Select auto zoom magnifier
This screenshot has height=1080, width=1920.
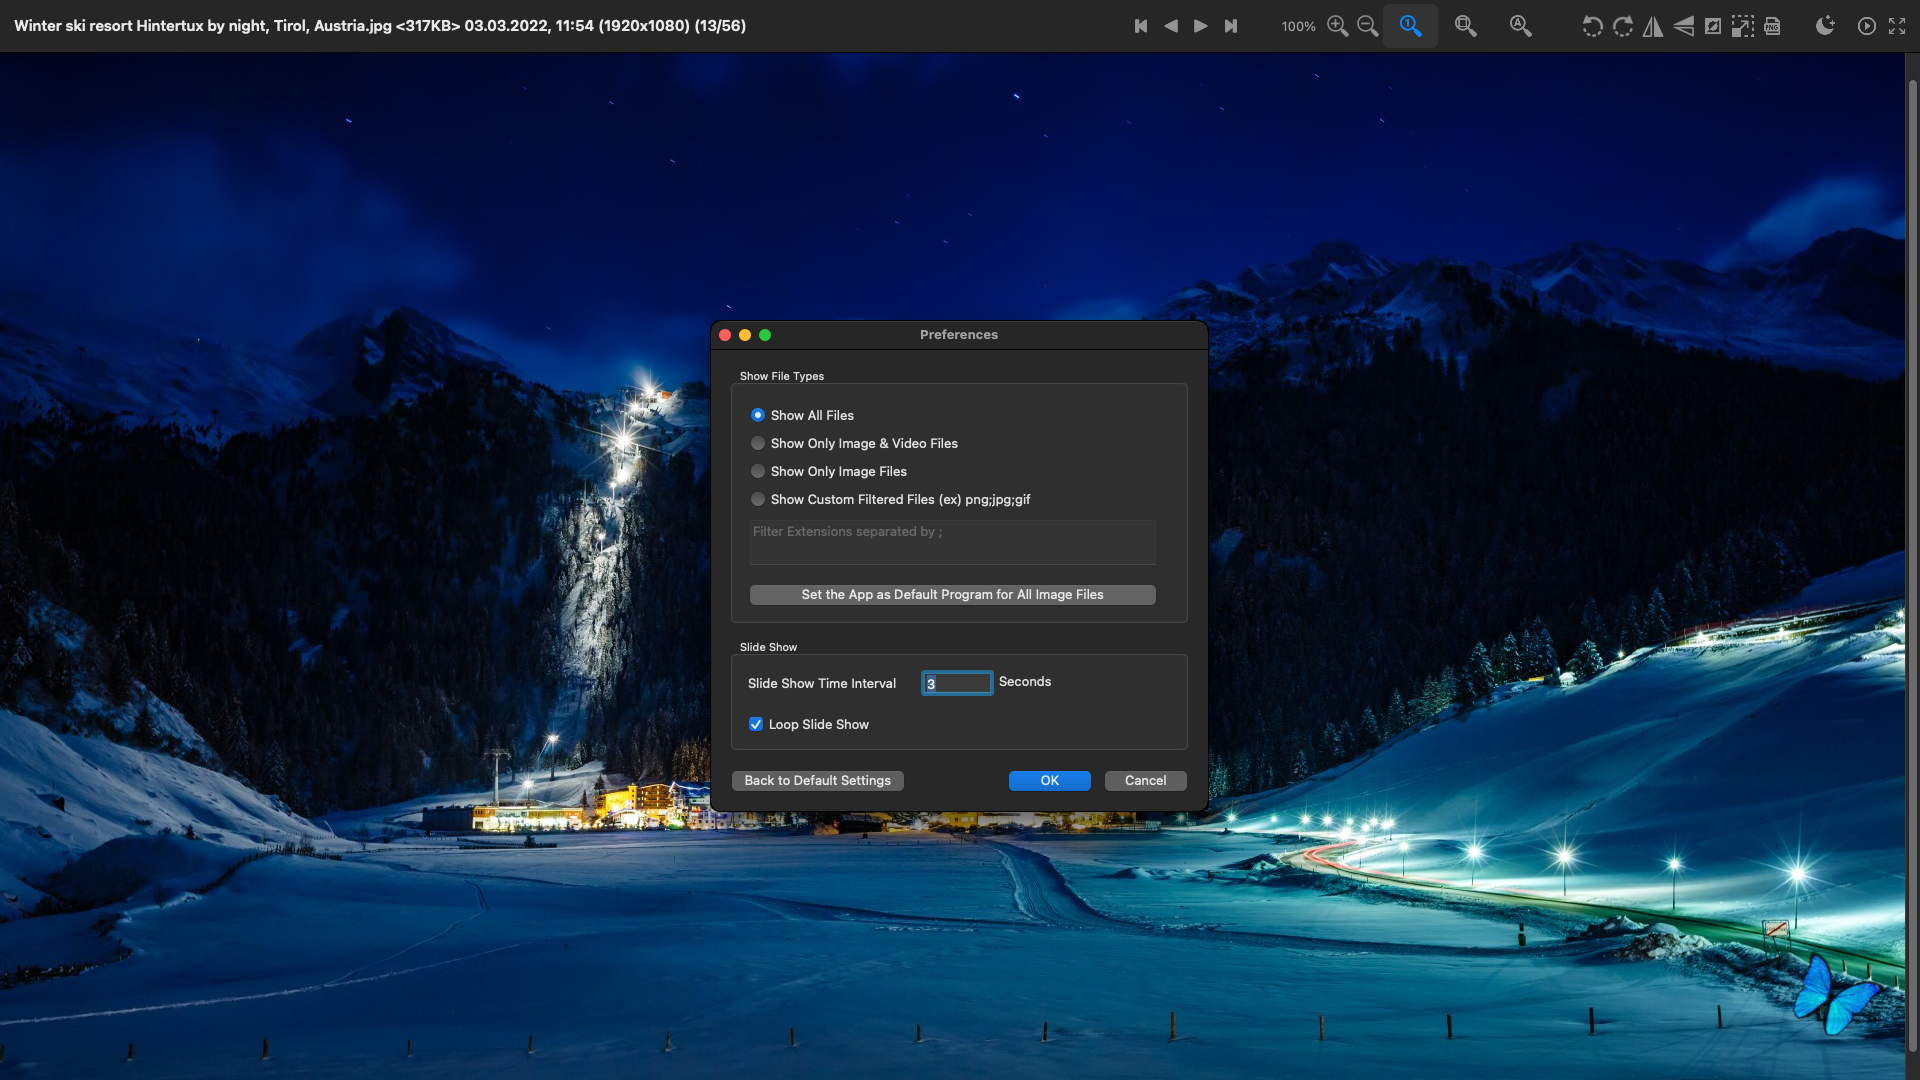click(1521, 26)
